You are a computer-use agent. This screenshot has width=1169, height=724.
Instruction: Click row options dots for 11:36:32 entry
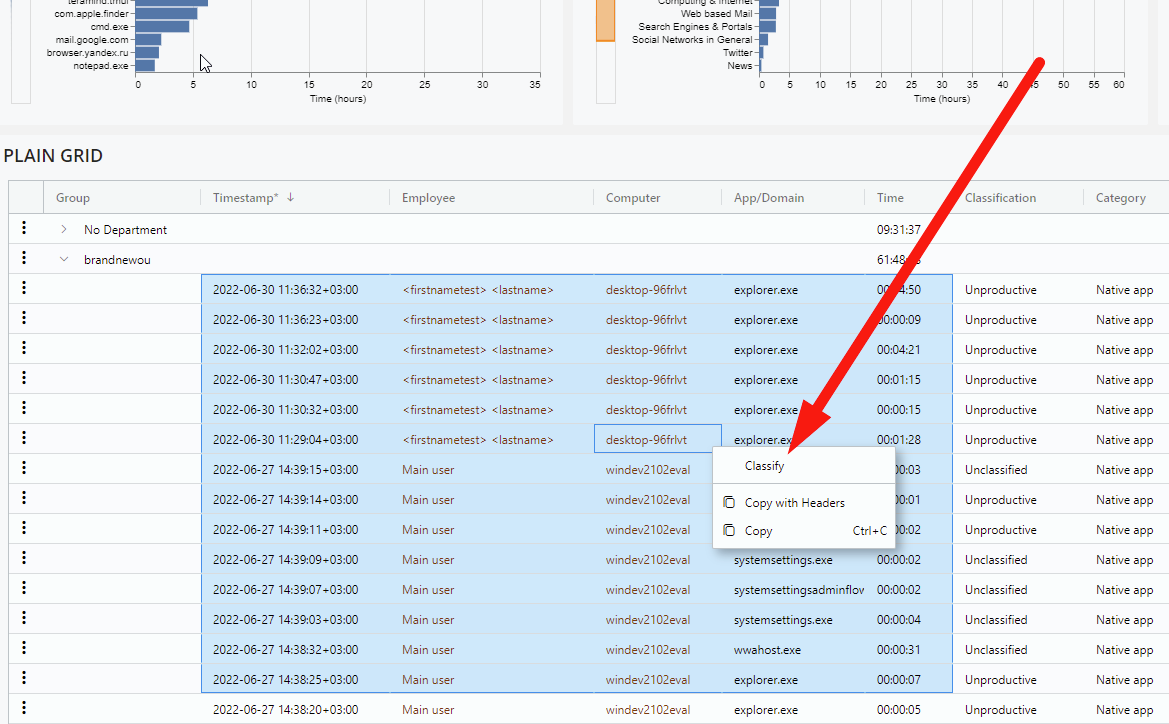point(24,289)
